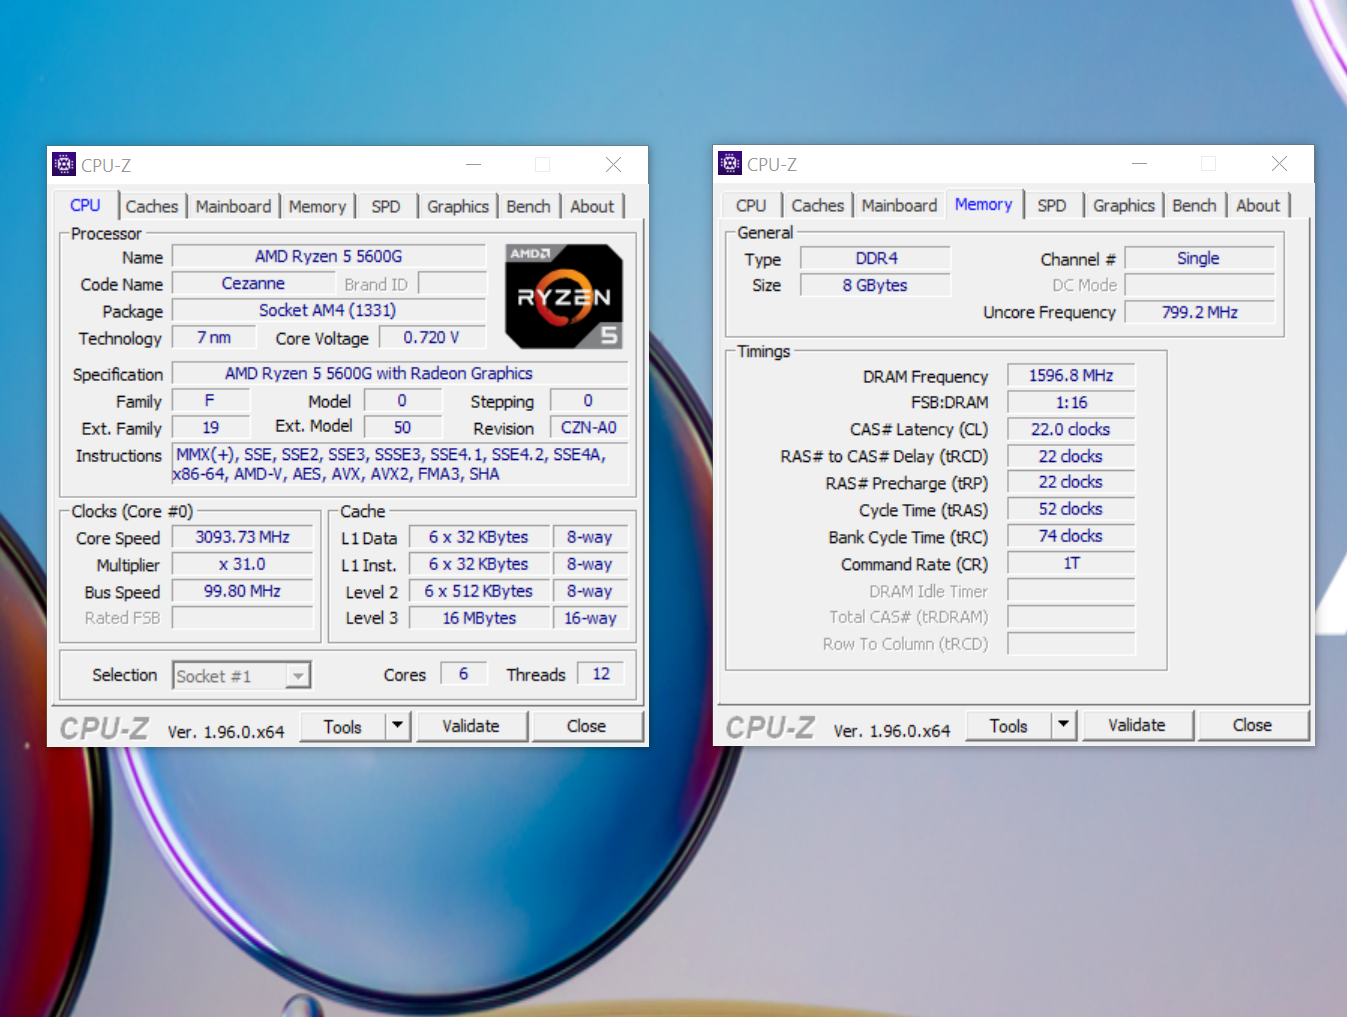
Task: Click Close button in left CPU-Z window
Action: [x=586, y=727]
